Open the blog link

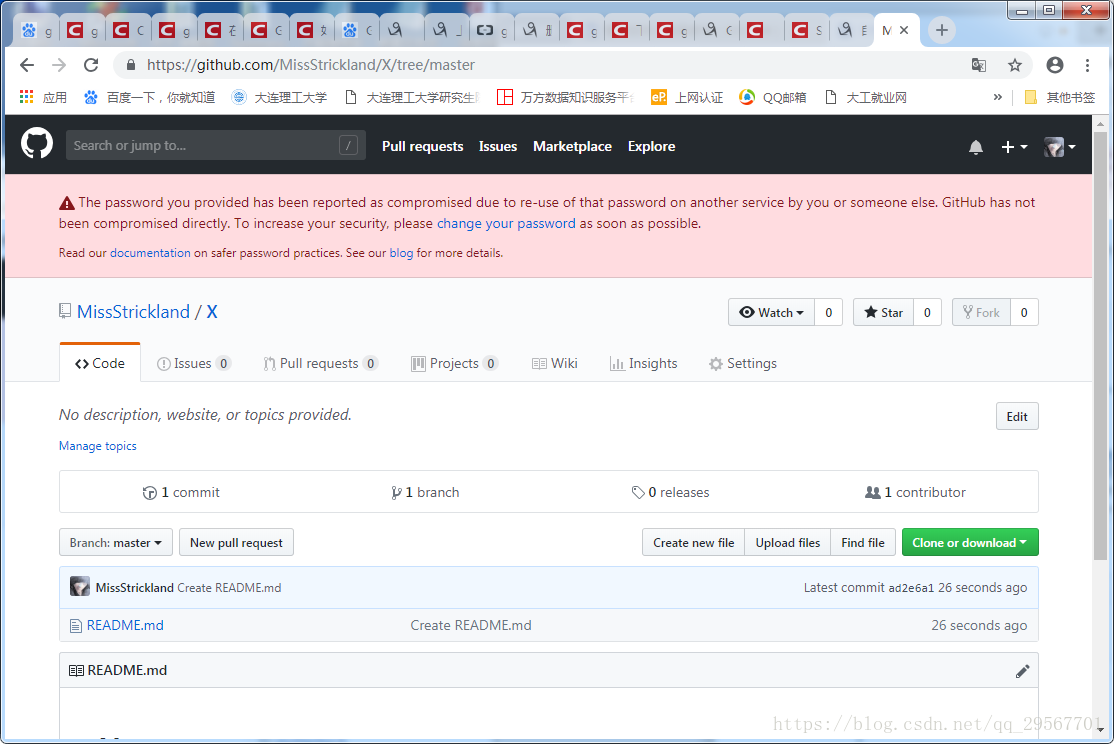pos(401,253)
